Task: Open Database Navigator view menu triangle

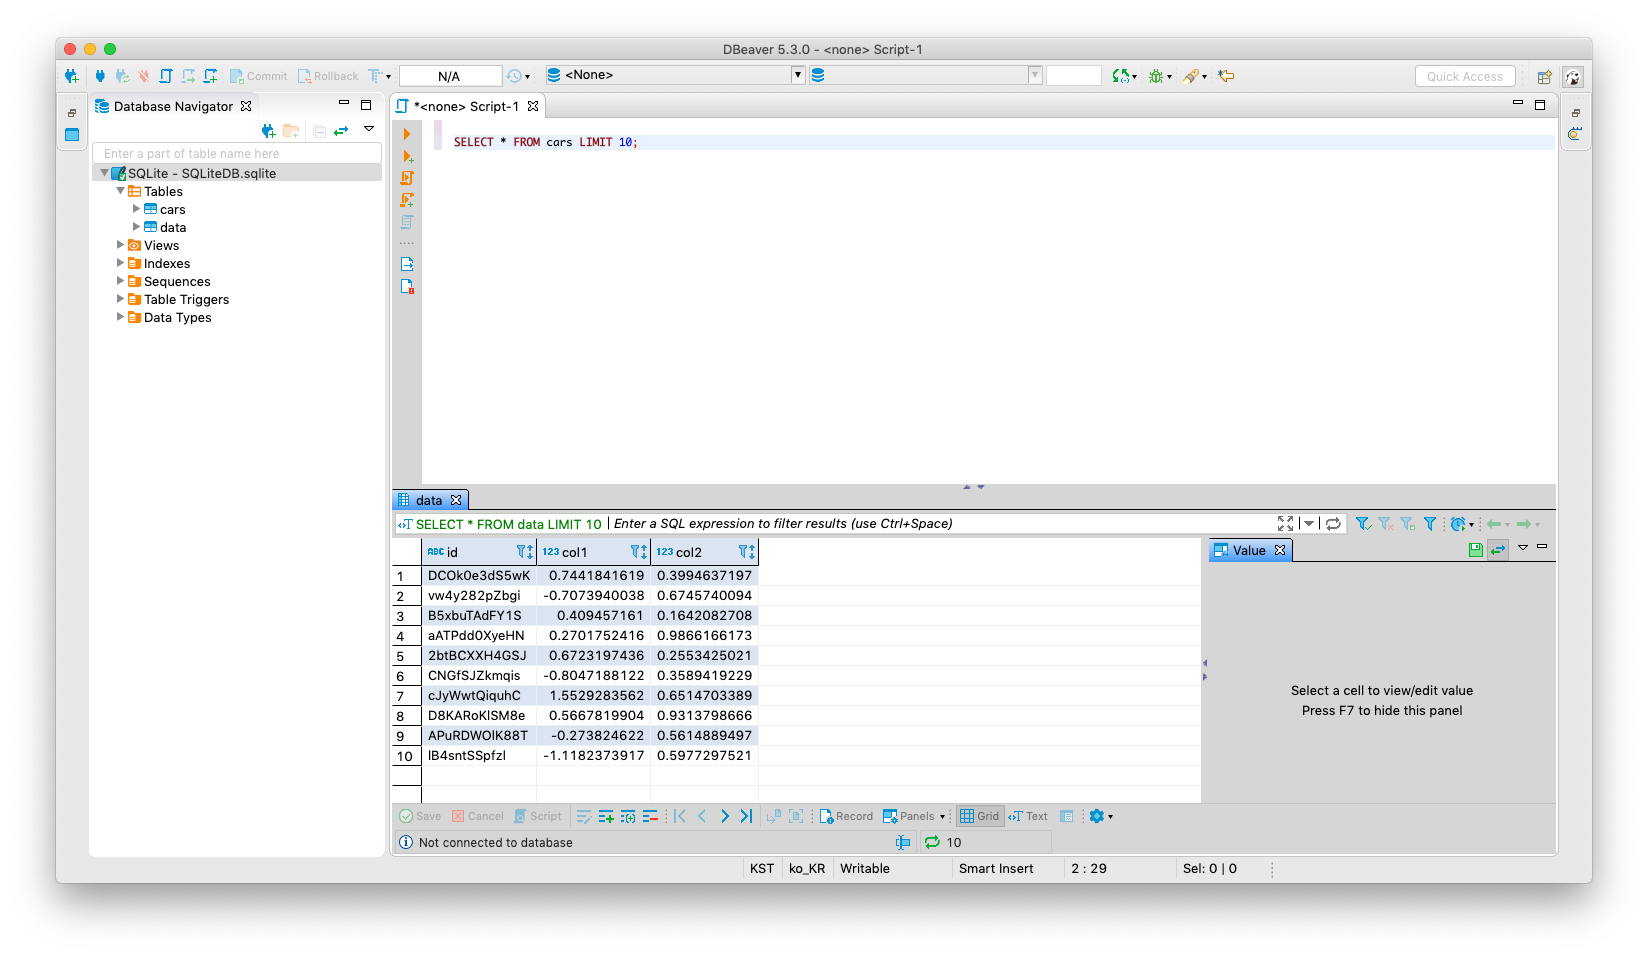Action: [369, 129]
